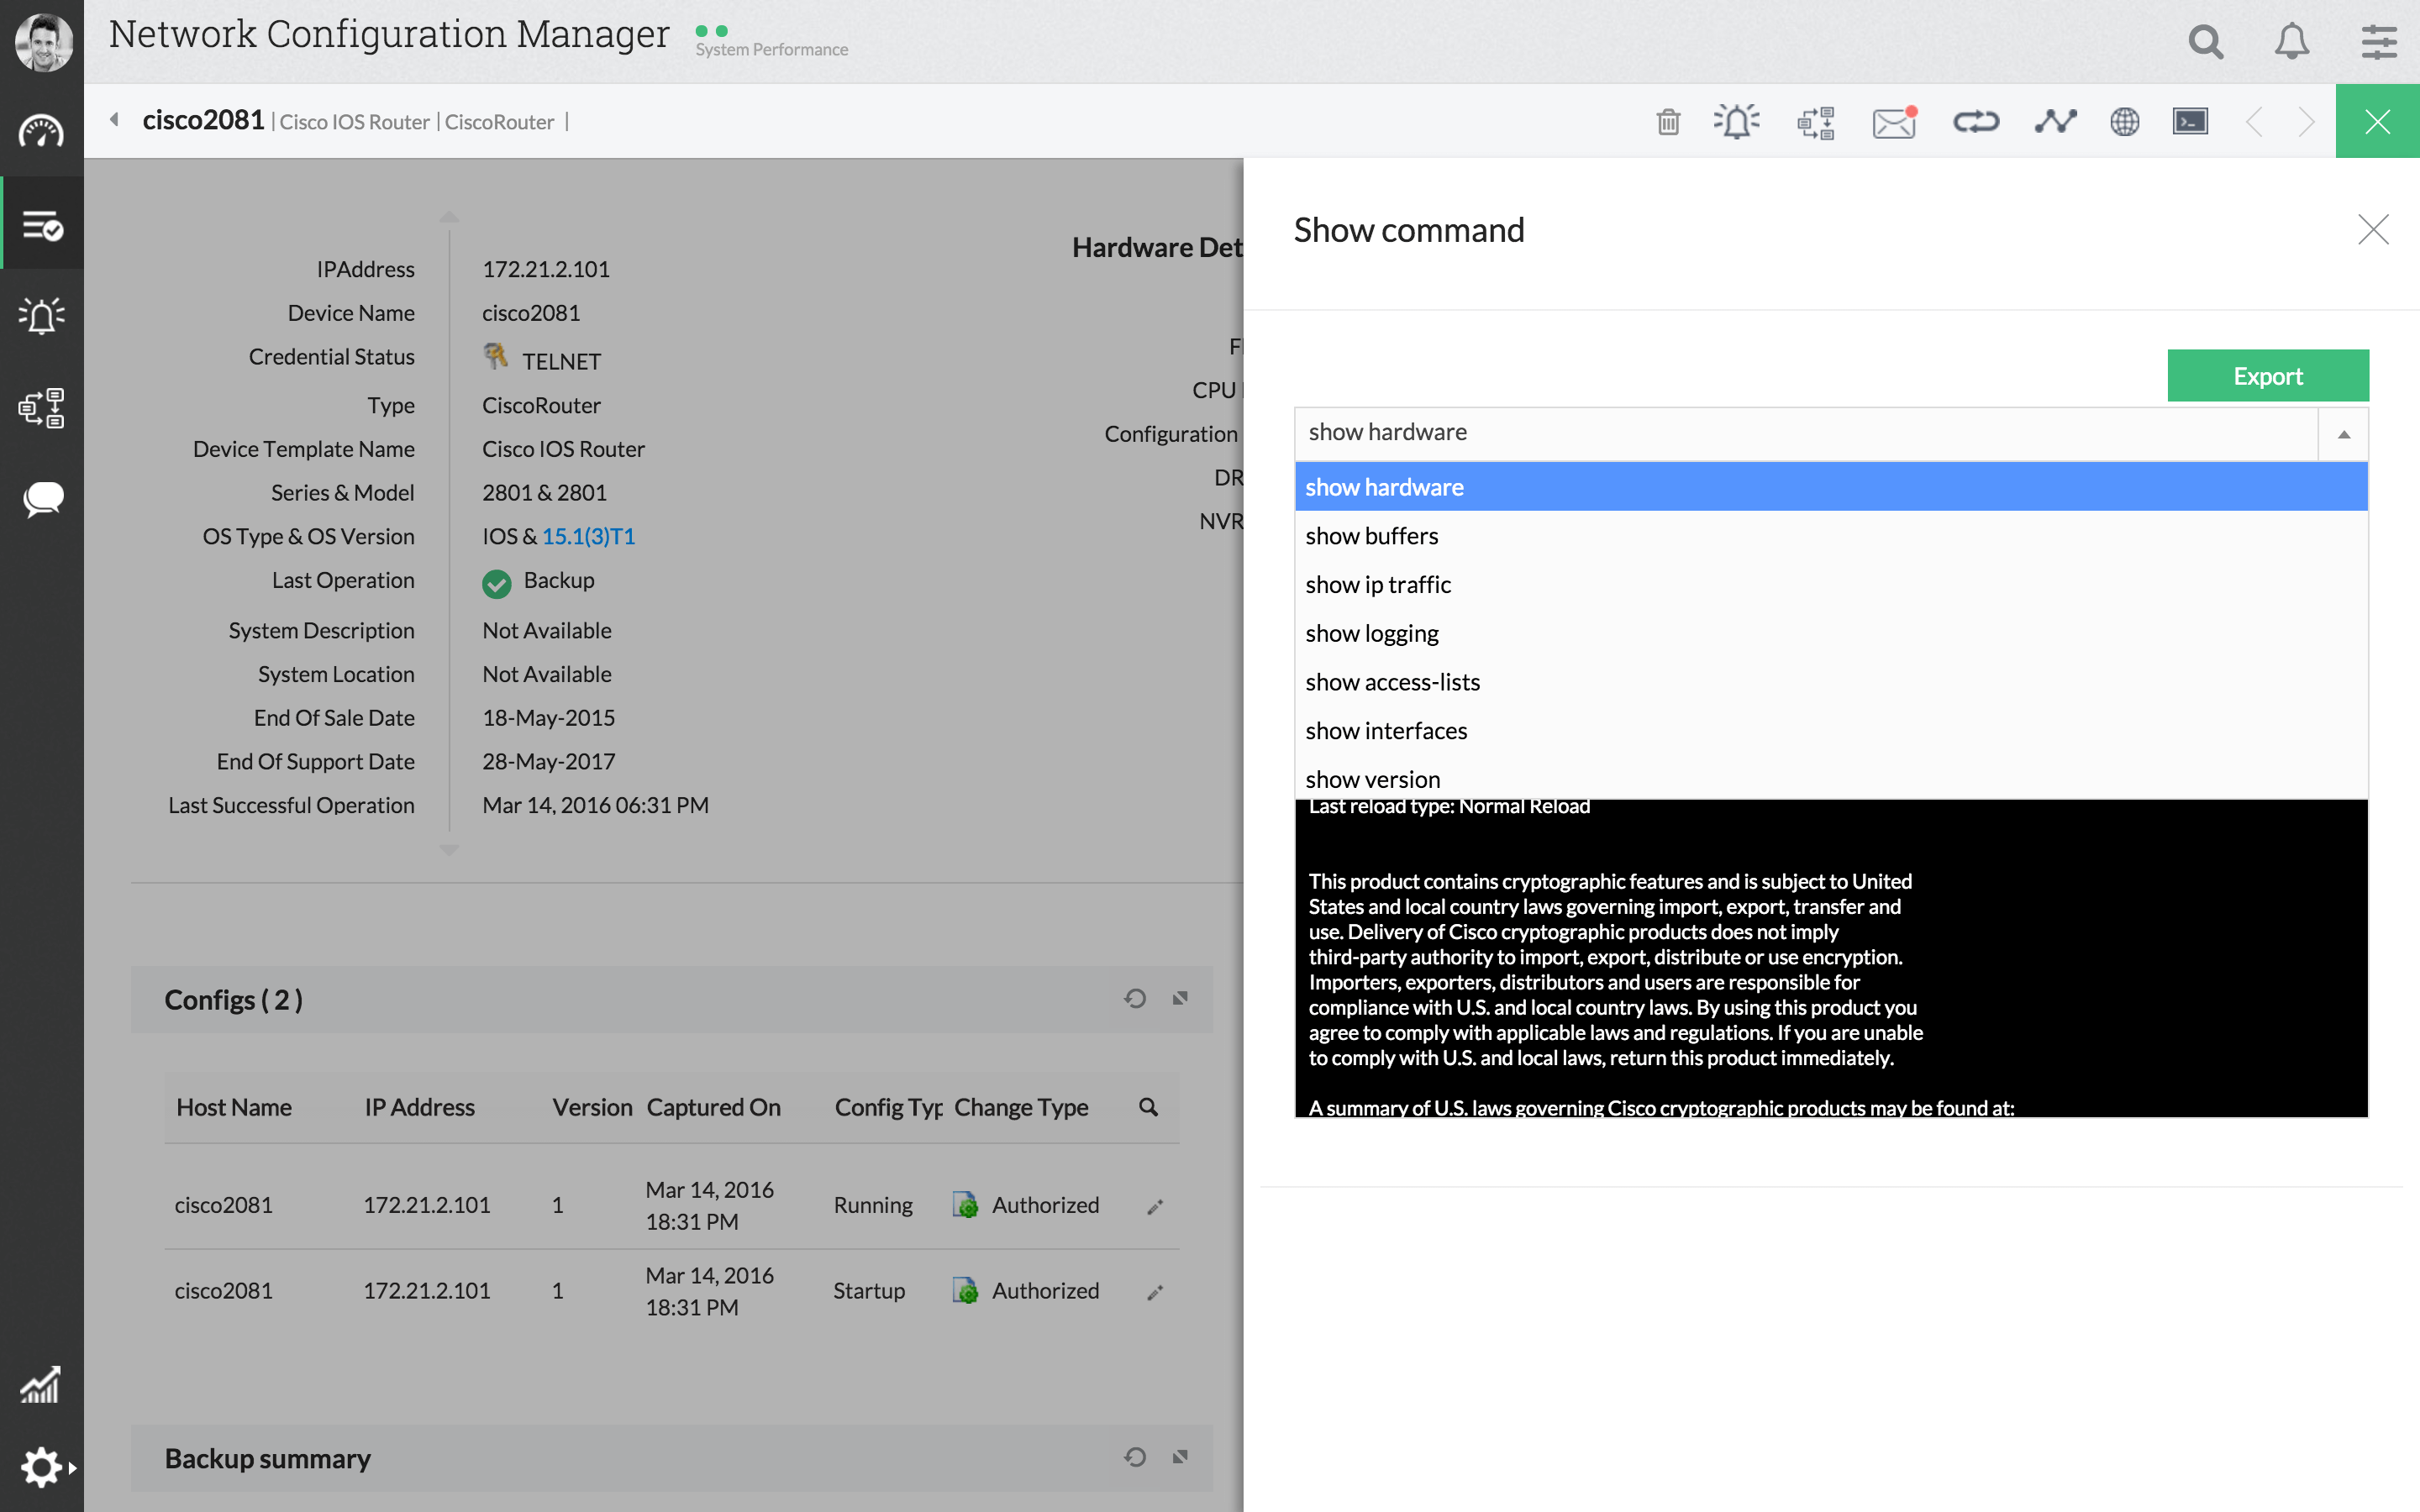Select 'show interfaces' command
This screenshot has height=1512, width=2420.
click(1386, 731)
